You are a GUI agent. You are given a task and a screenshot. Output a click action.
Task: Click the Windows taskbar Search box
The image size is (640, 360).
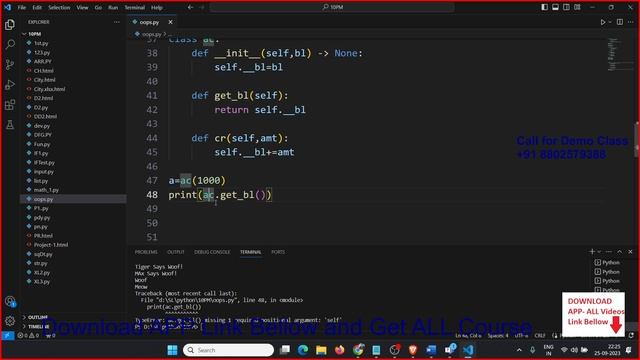[x=229, y=350]
